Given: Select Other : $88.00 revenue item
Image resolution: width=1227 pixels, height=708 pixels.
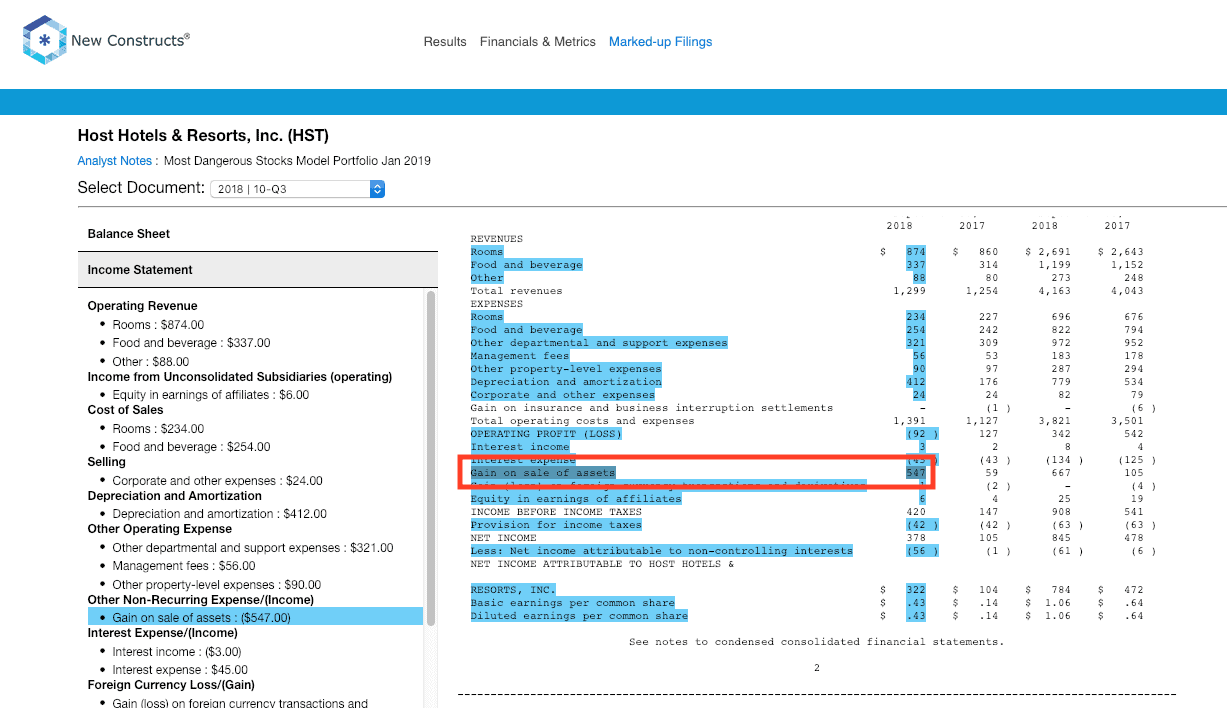Looking at the screenshot, I should pyautogui.click(x=150, y=362).
